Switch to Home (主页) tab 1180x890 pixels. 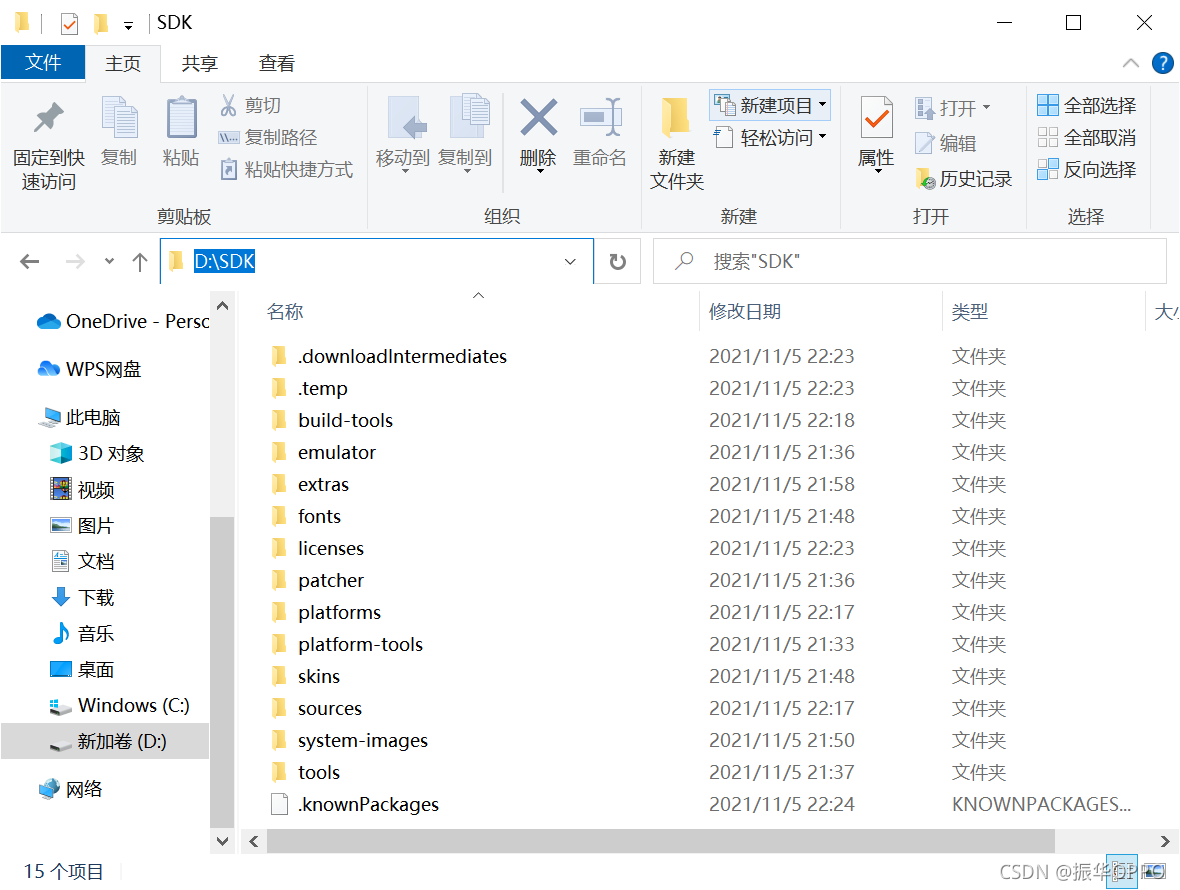123,63
